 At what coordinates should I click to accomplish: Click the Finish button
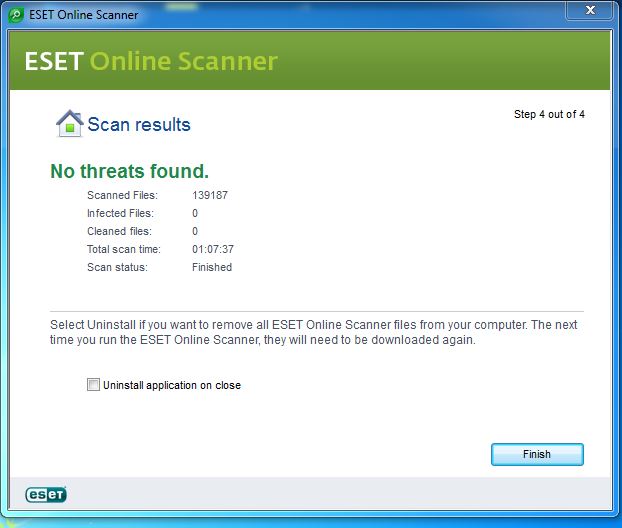[537, 454]
